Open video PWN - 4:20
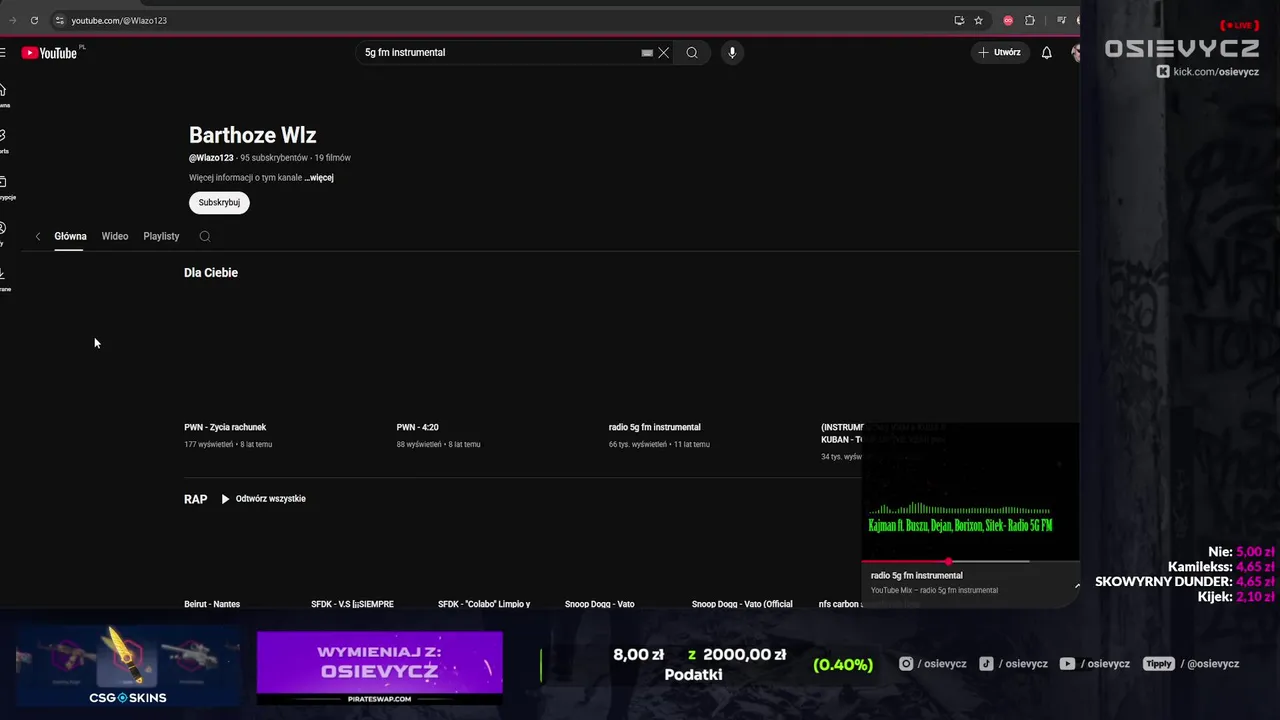Viewport: 1280px width, 720px height. [417, 427]
